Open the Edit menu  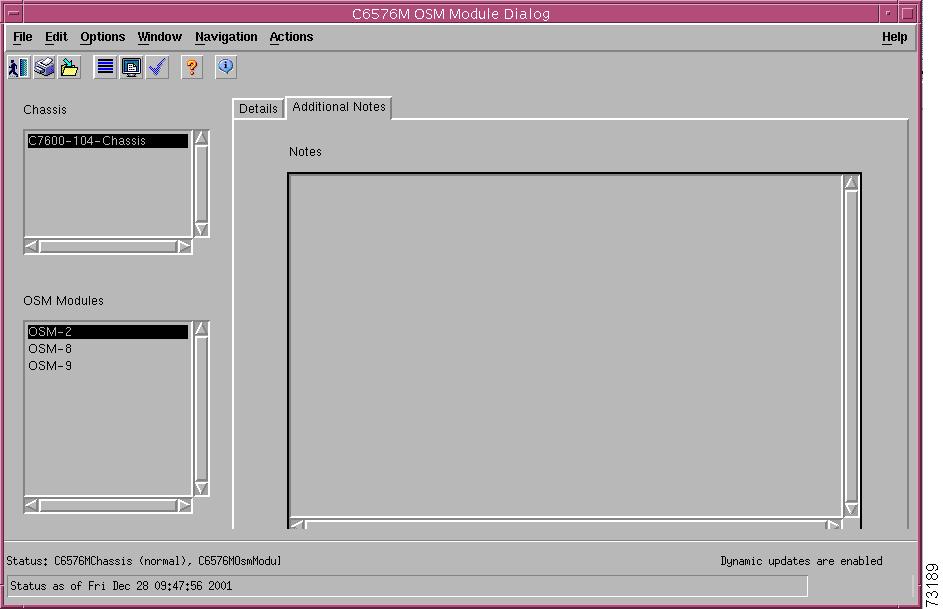click(x=56, y=37)
